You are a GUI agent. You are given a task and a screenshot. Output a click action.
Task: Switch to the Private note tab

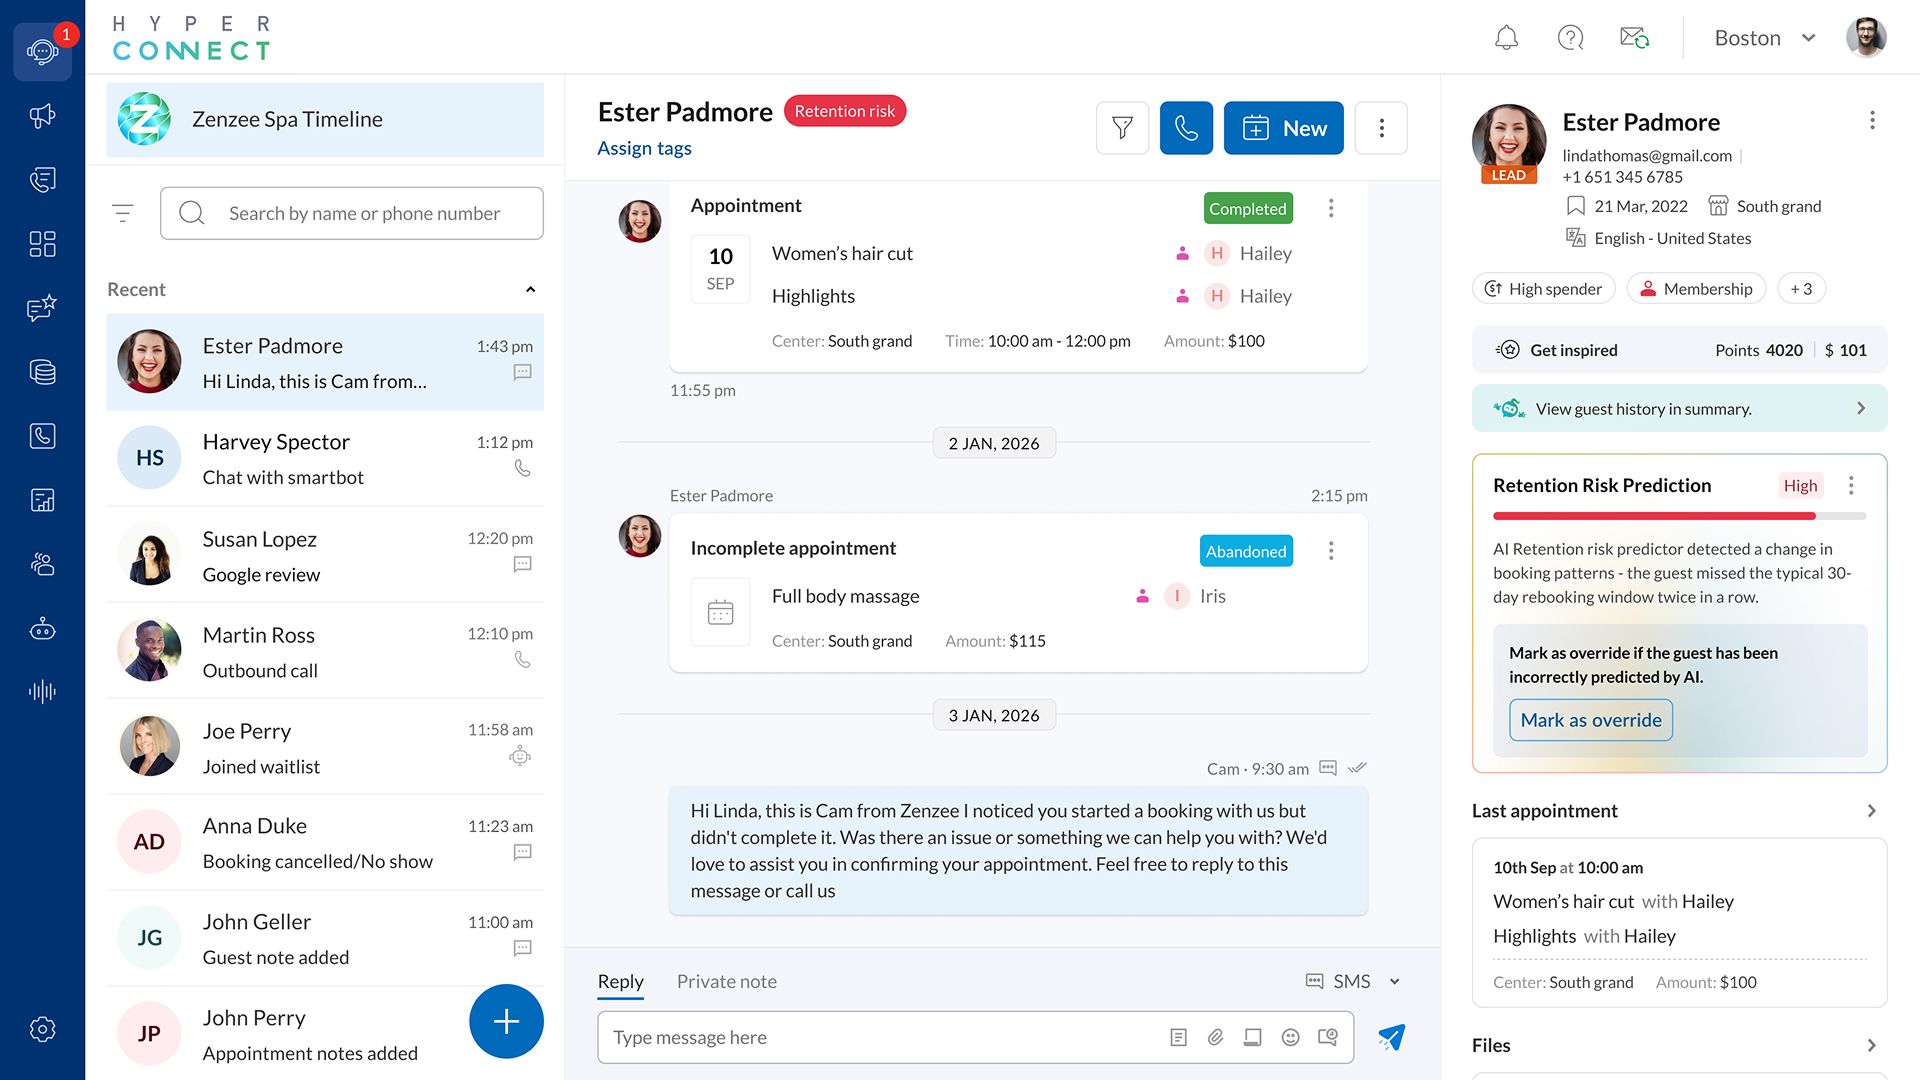coord(726,981)
